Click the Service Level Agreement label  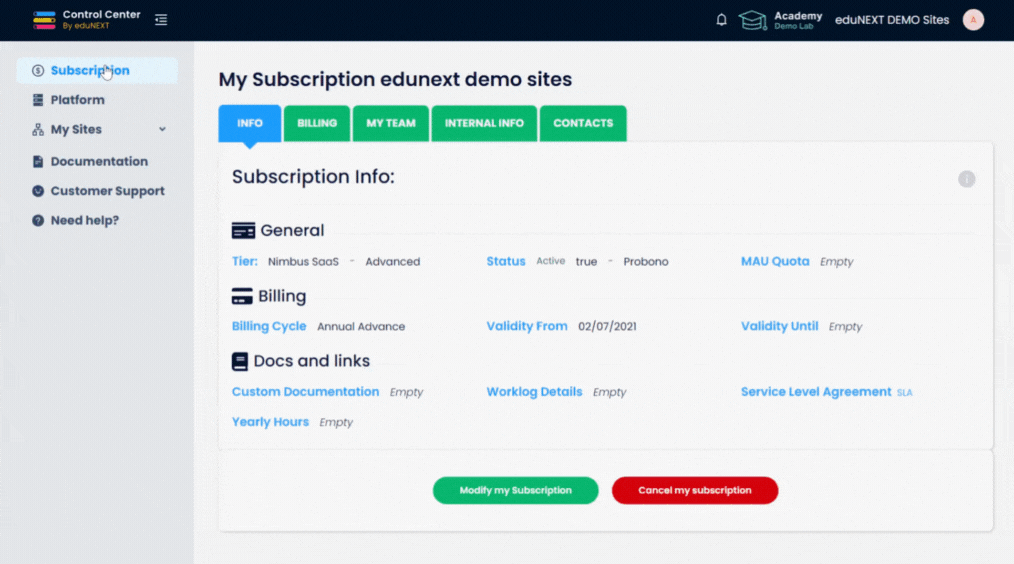pos(816,392)
